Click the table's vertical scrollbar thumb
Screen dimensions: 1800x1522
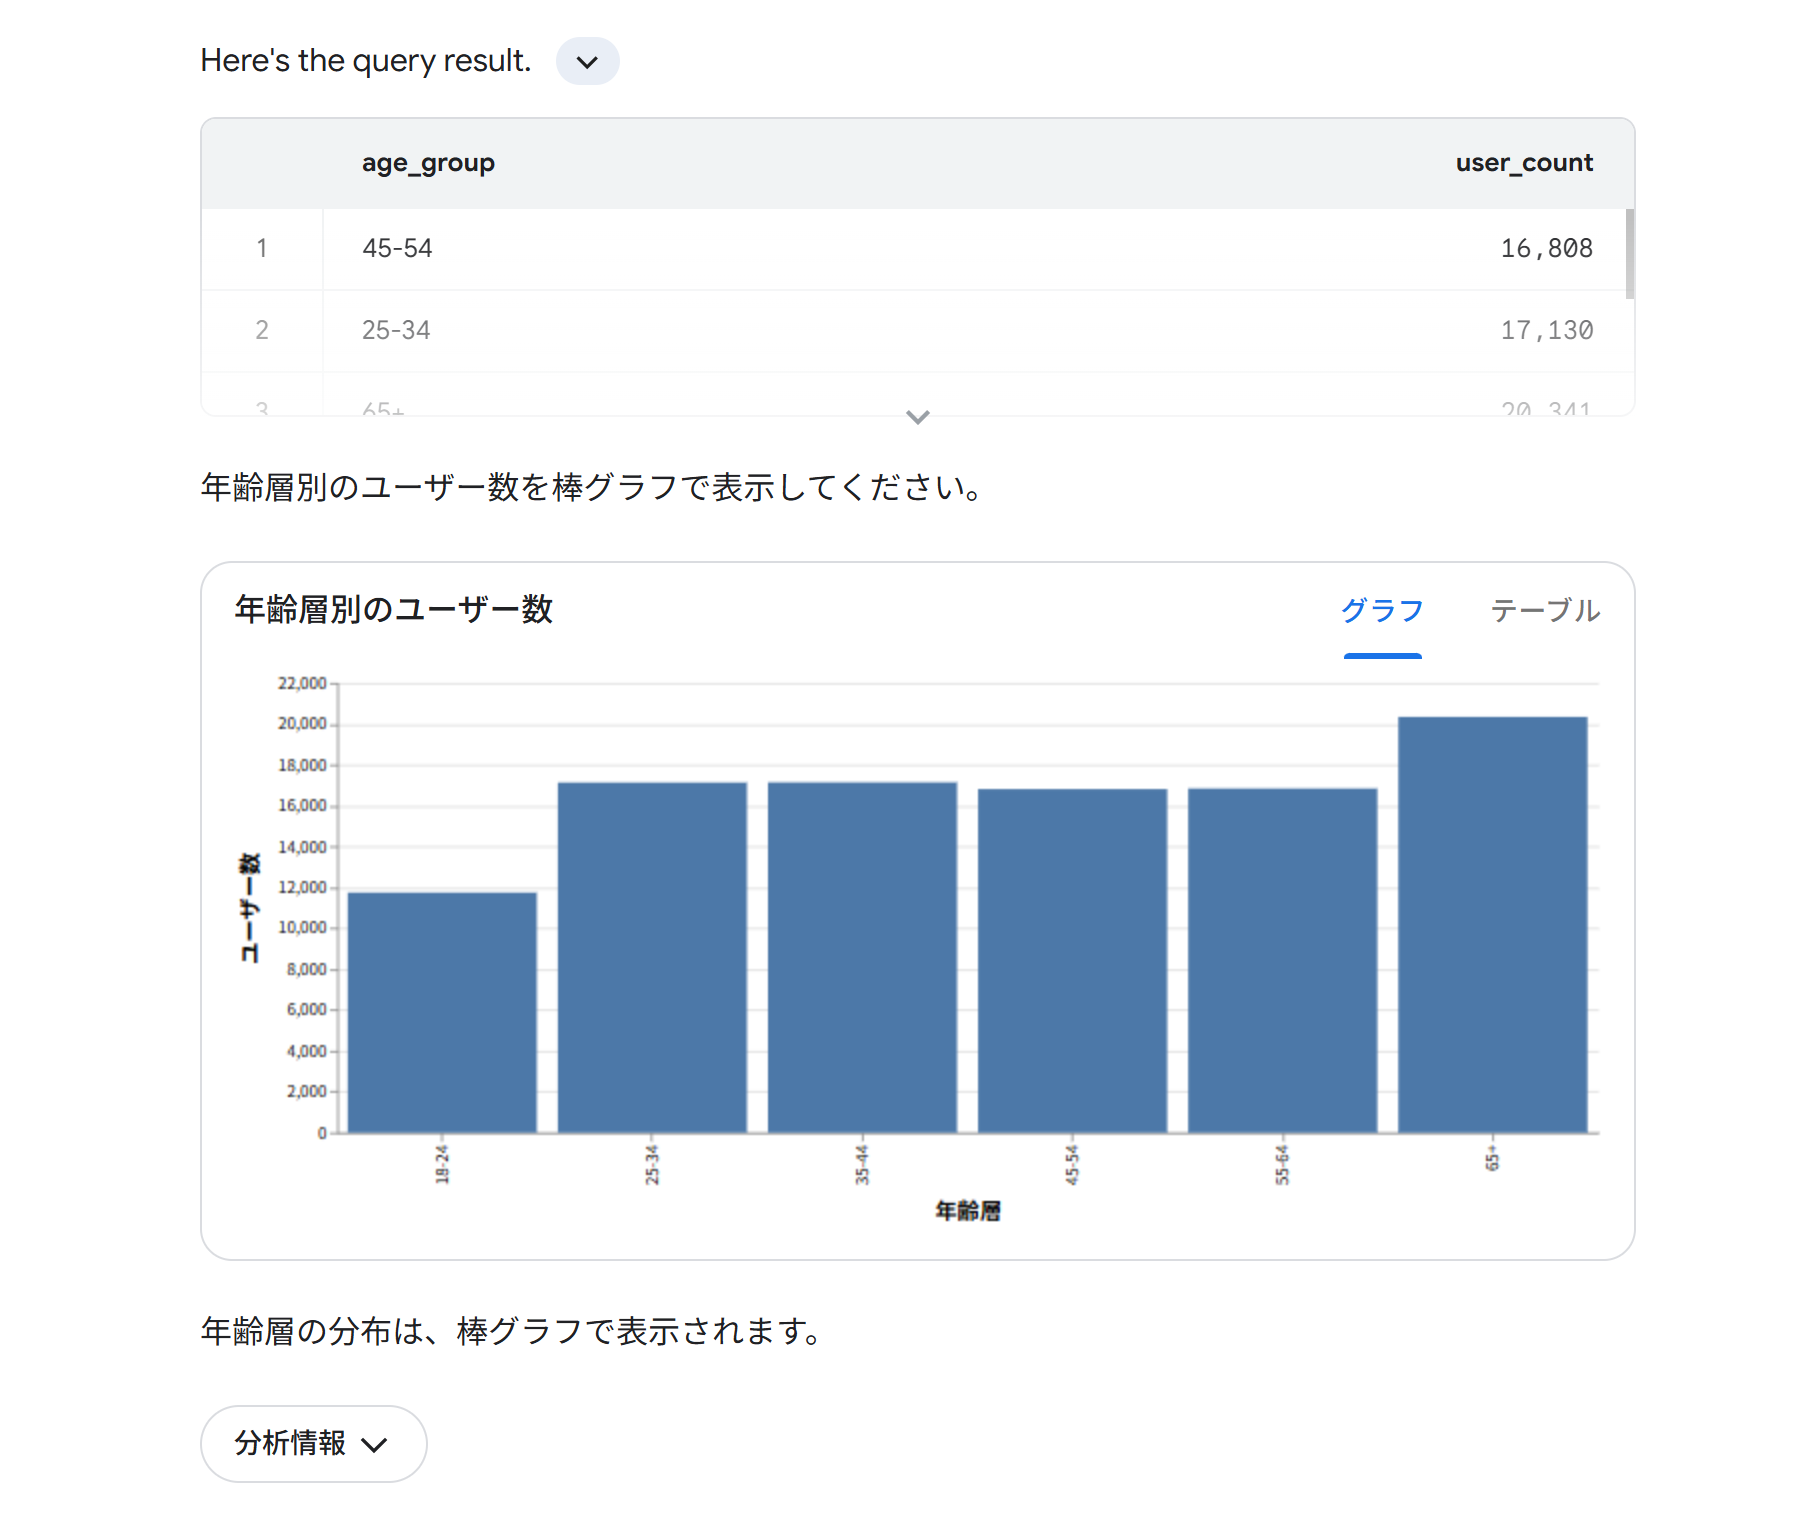(1629, 254)
